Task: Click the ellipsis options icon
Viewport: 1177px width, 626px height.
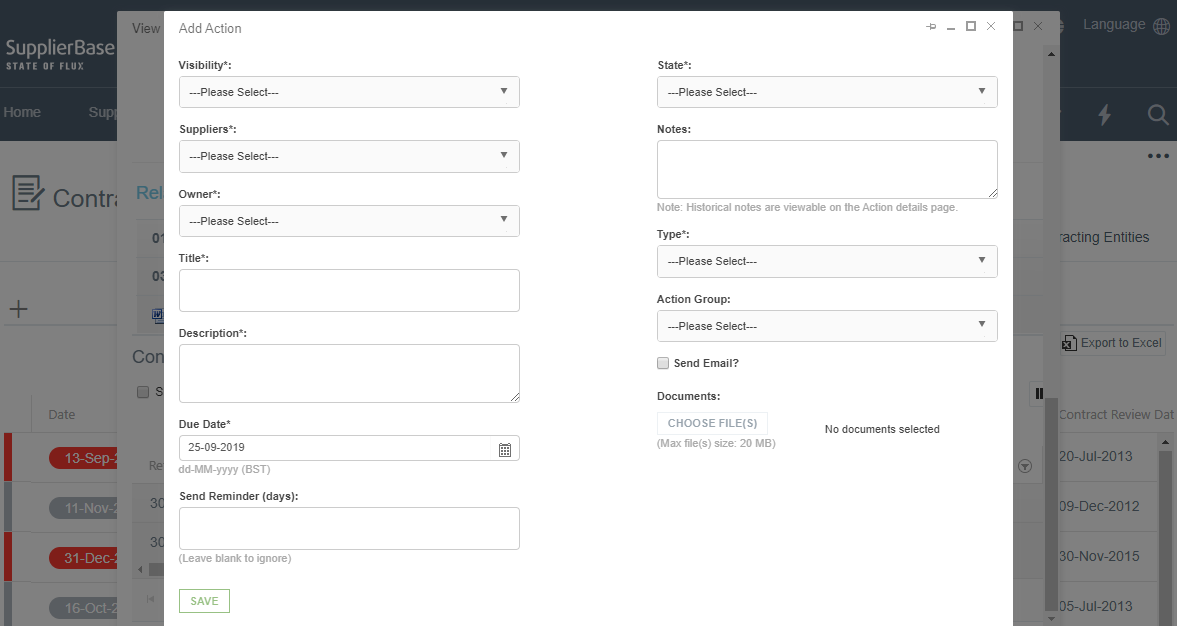Action: (x=1158, y=155)
